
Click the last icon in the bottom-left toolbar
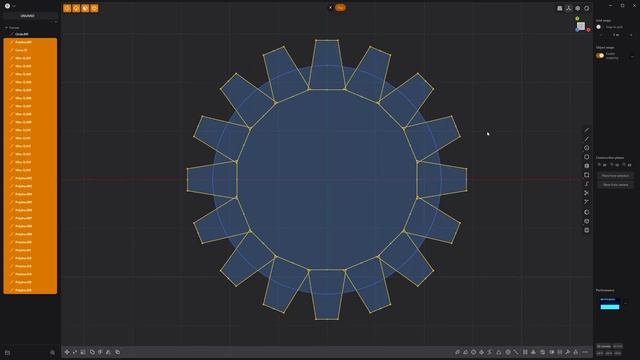118,352
